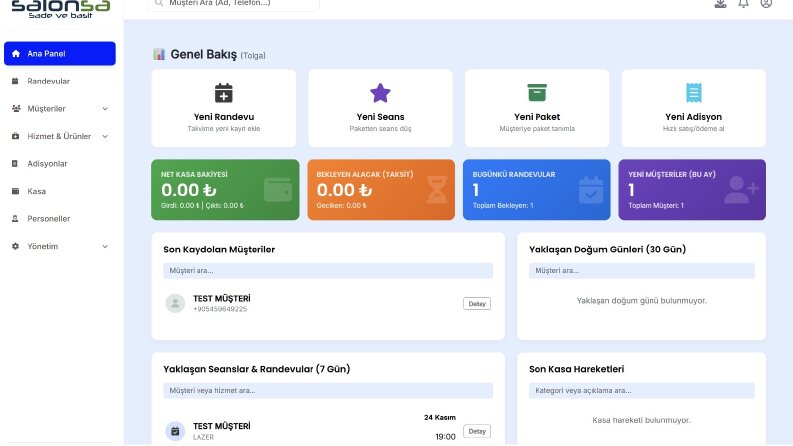Expand the Müşteriler chevron
793x446 pixels.
click(x=105, y=109)
